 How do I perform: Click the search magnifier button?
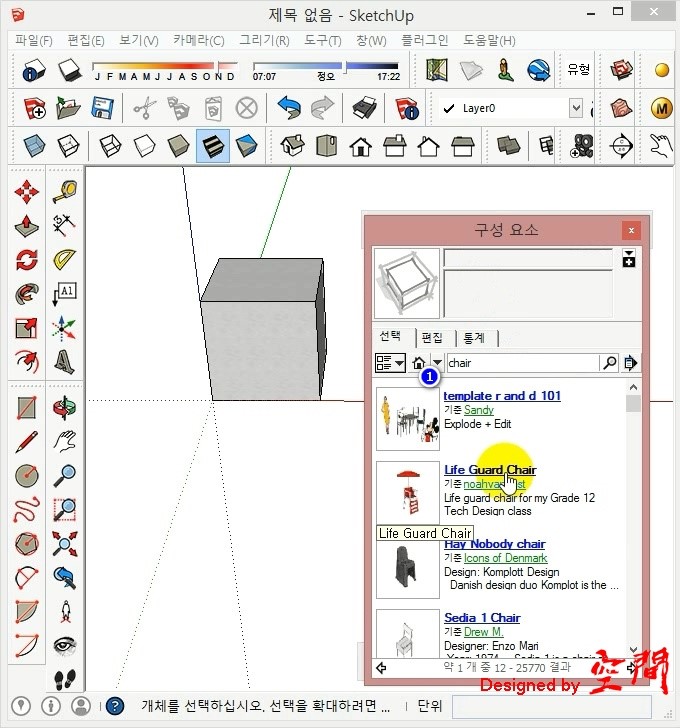tap(610, 363)
